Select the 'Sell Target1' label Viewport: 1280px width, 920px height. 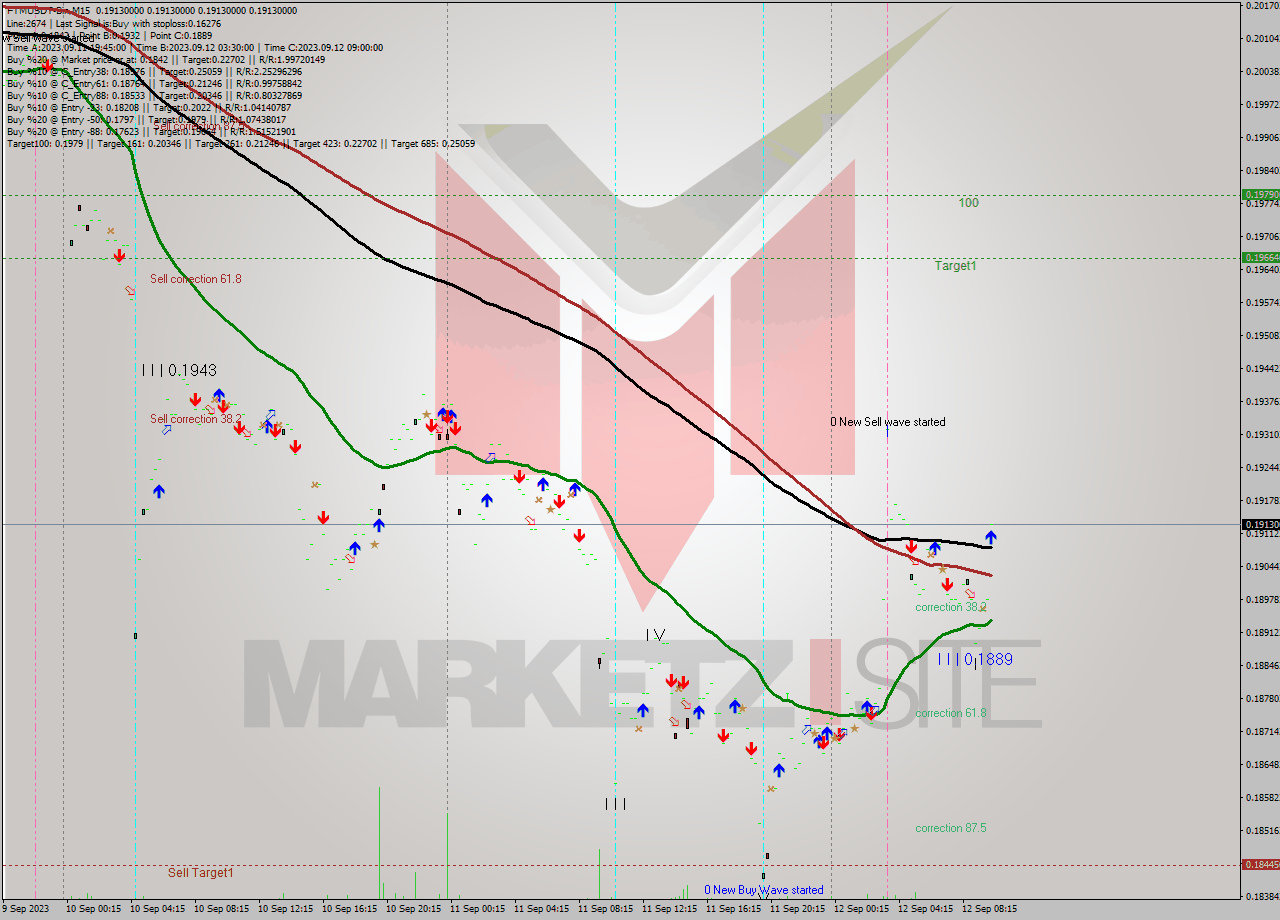[201, 873]
